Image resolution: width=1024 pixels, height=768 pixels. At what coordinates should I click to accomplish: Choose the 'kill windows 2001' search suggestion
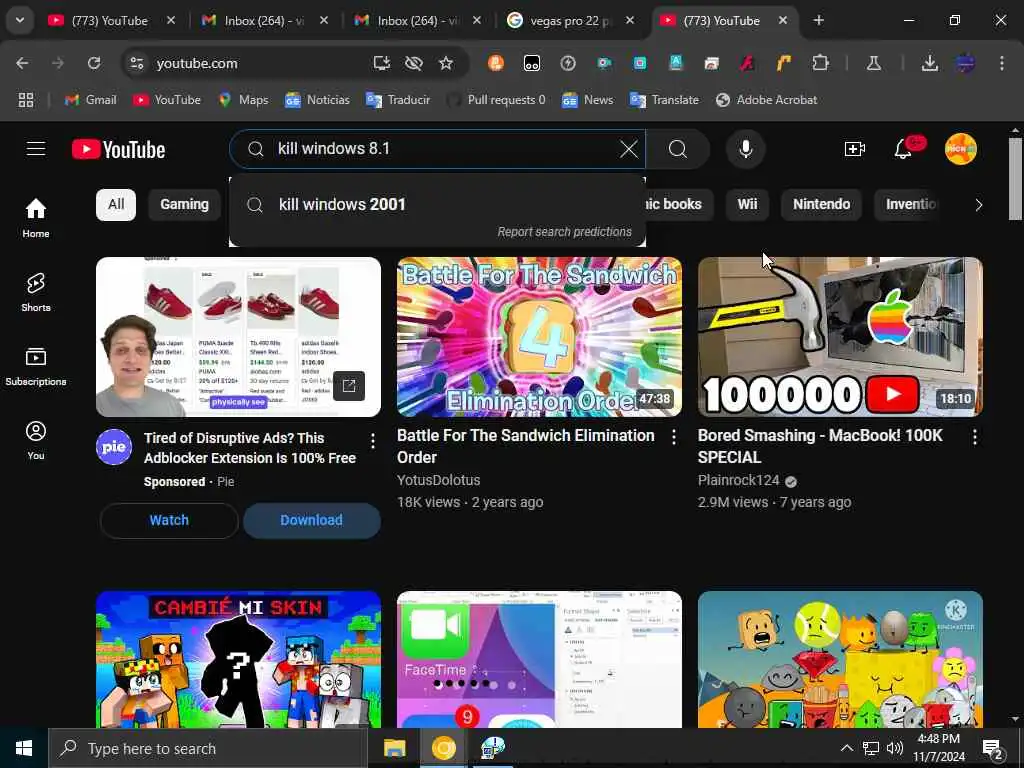point(437,204)
